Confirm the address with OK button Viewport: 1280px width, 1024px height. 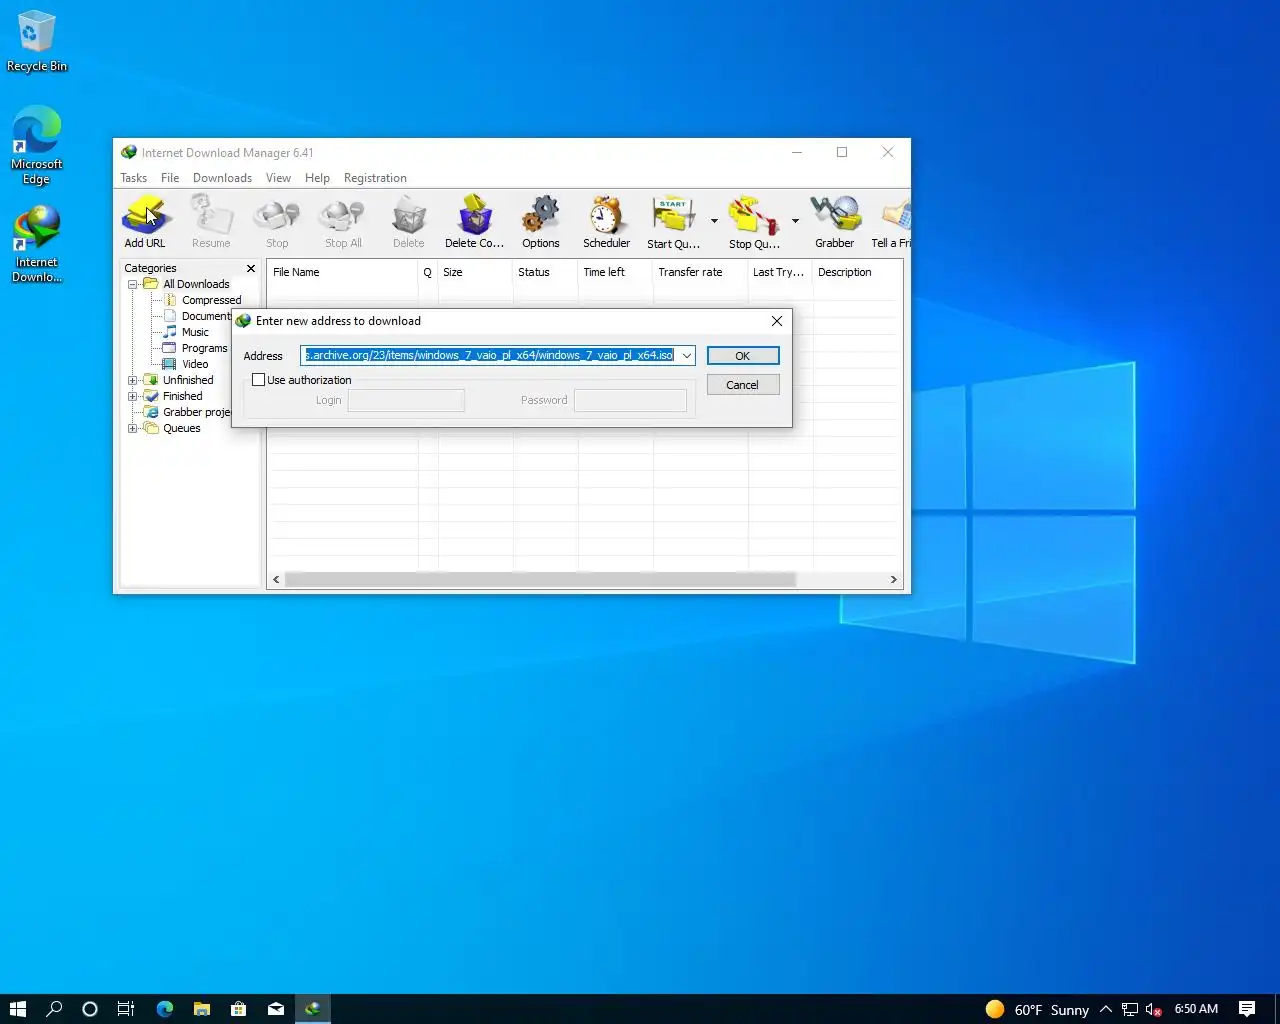(743, 356)
